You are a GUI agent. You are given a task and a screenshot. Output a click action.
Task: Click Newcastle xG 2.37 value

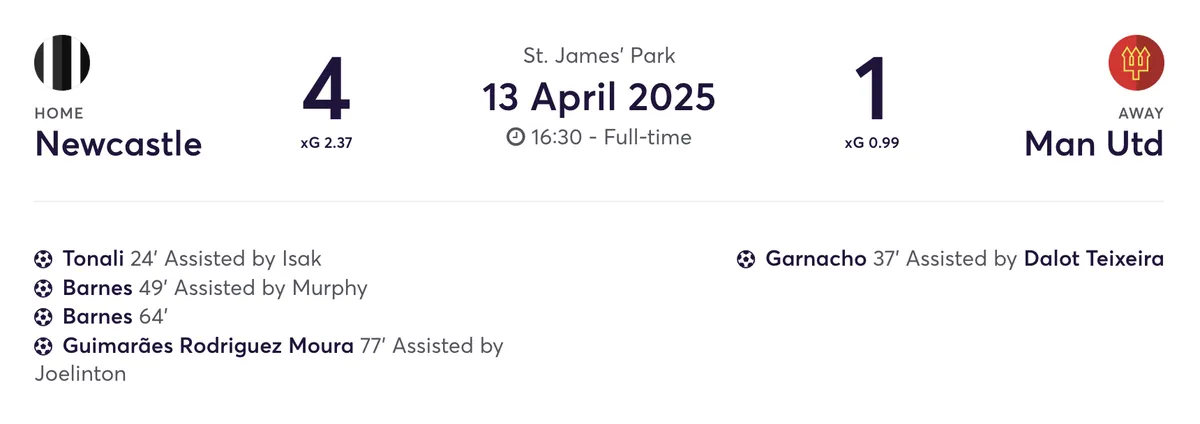click(326, 143)
